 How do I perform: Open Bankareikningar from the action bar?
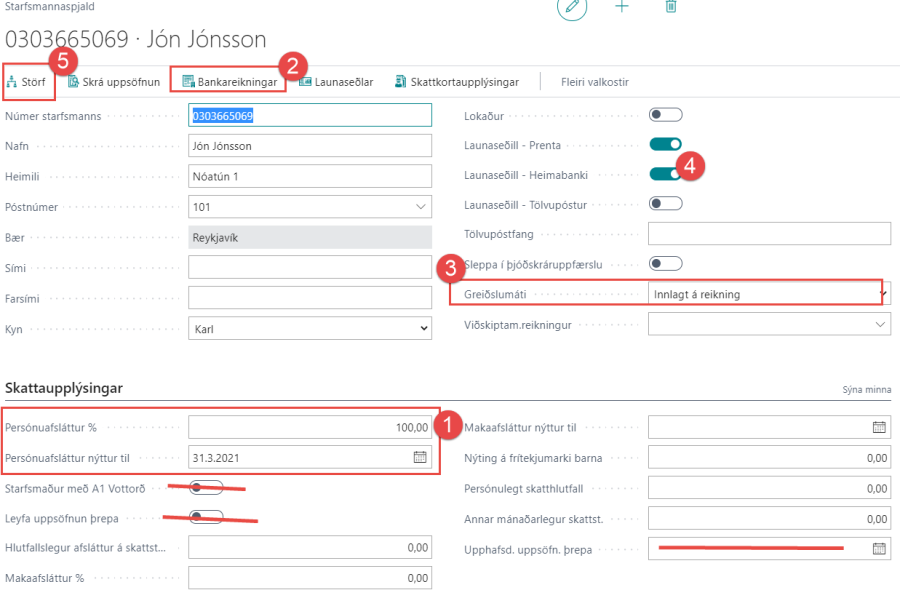tap(229, 82)
